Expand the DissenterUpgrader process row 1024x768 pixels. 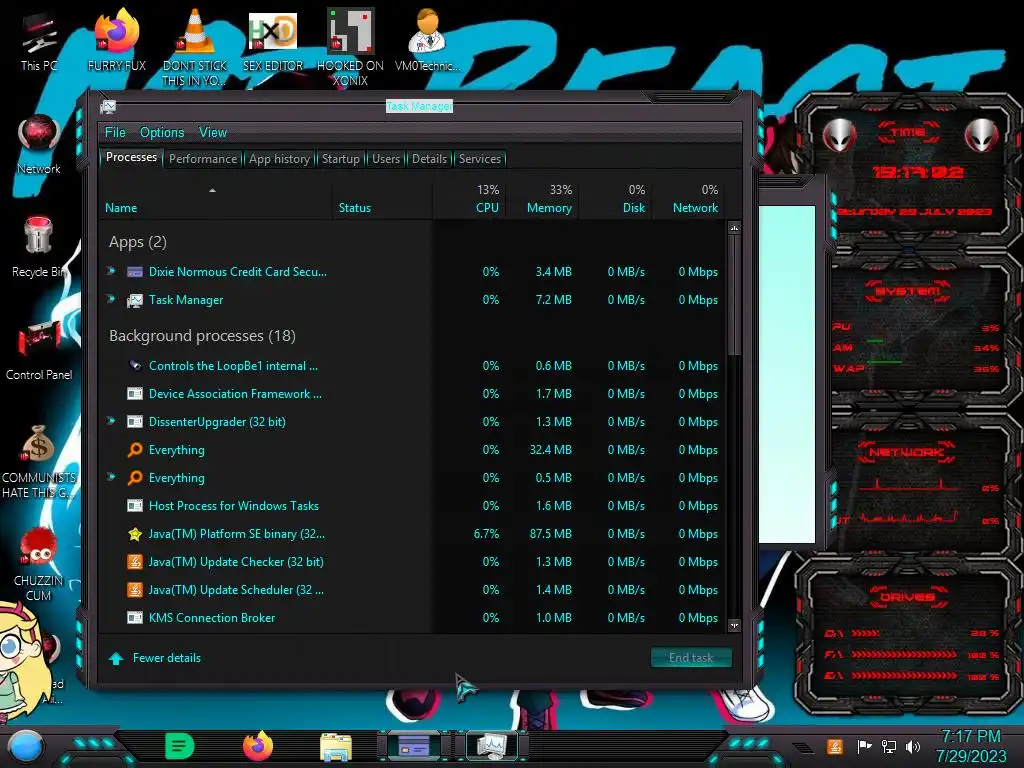[x=111, y=421]
